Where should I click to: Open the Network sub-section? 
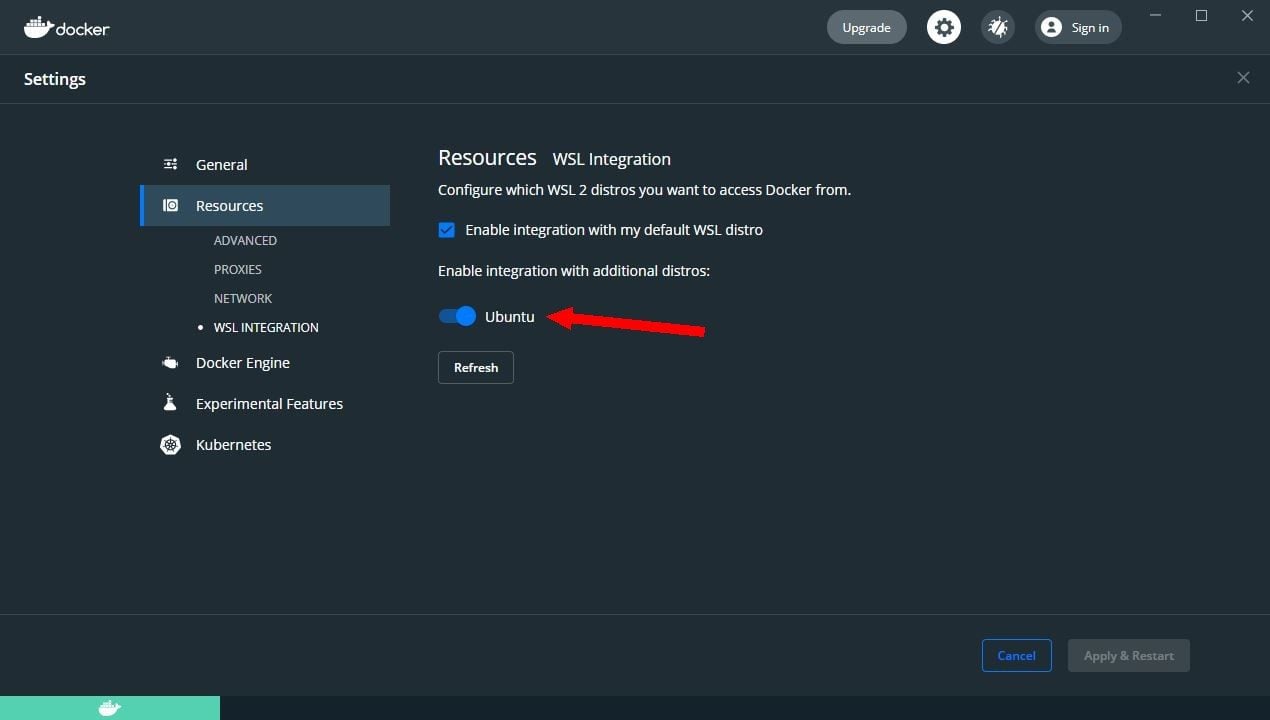tap(243, 298)
